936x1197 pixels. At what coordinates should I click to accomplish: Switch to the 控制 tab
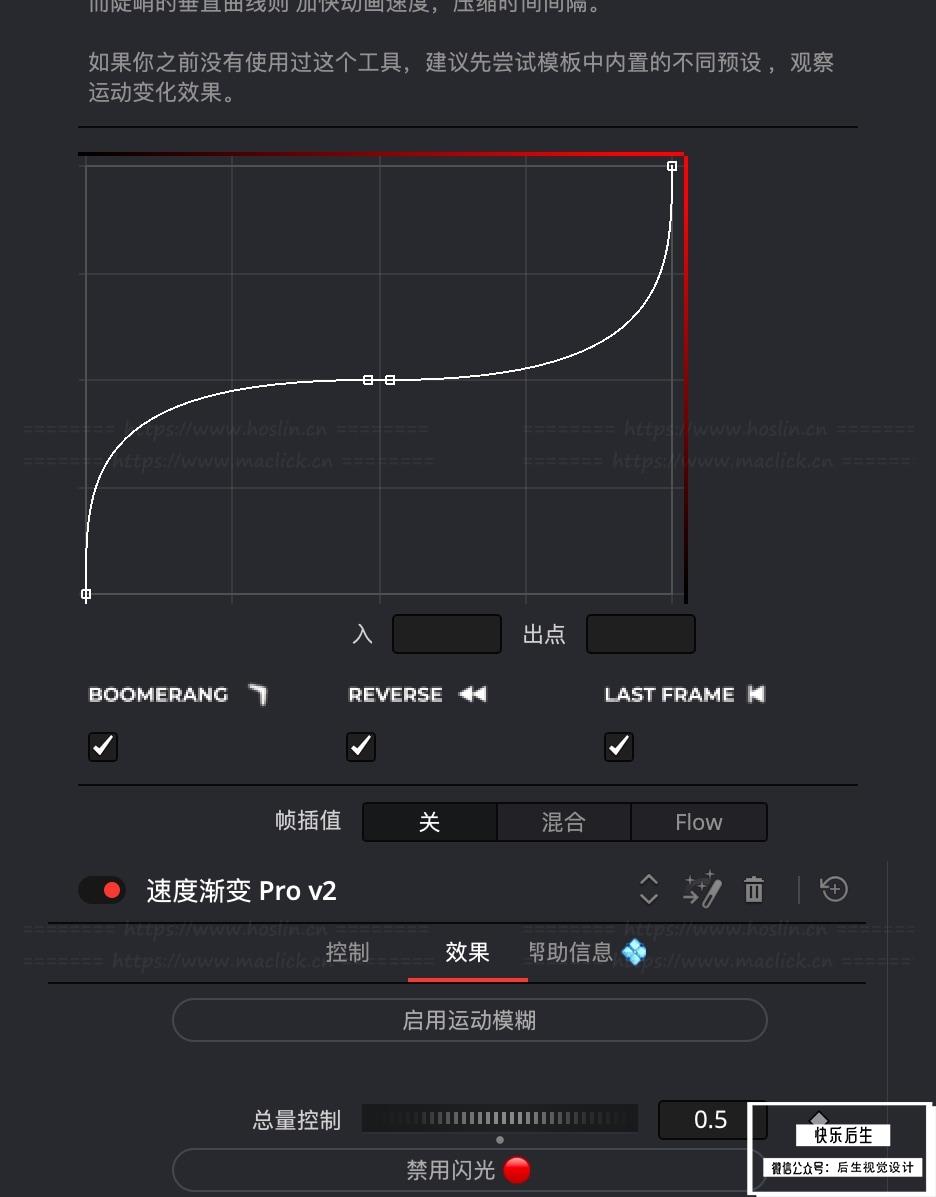click(x=347, y=953)
